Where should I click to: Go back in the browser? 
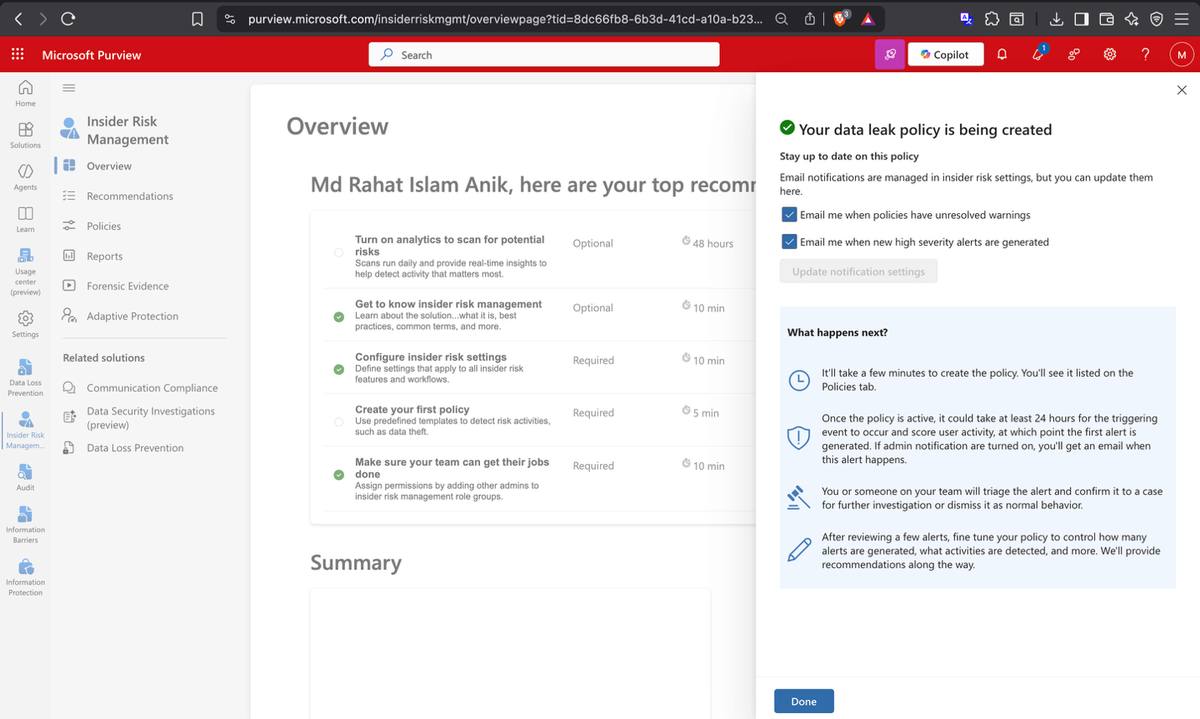click(18, 17)
